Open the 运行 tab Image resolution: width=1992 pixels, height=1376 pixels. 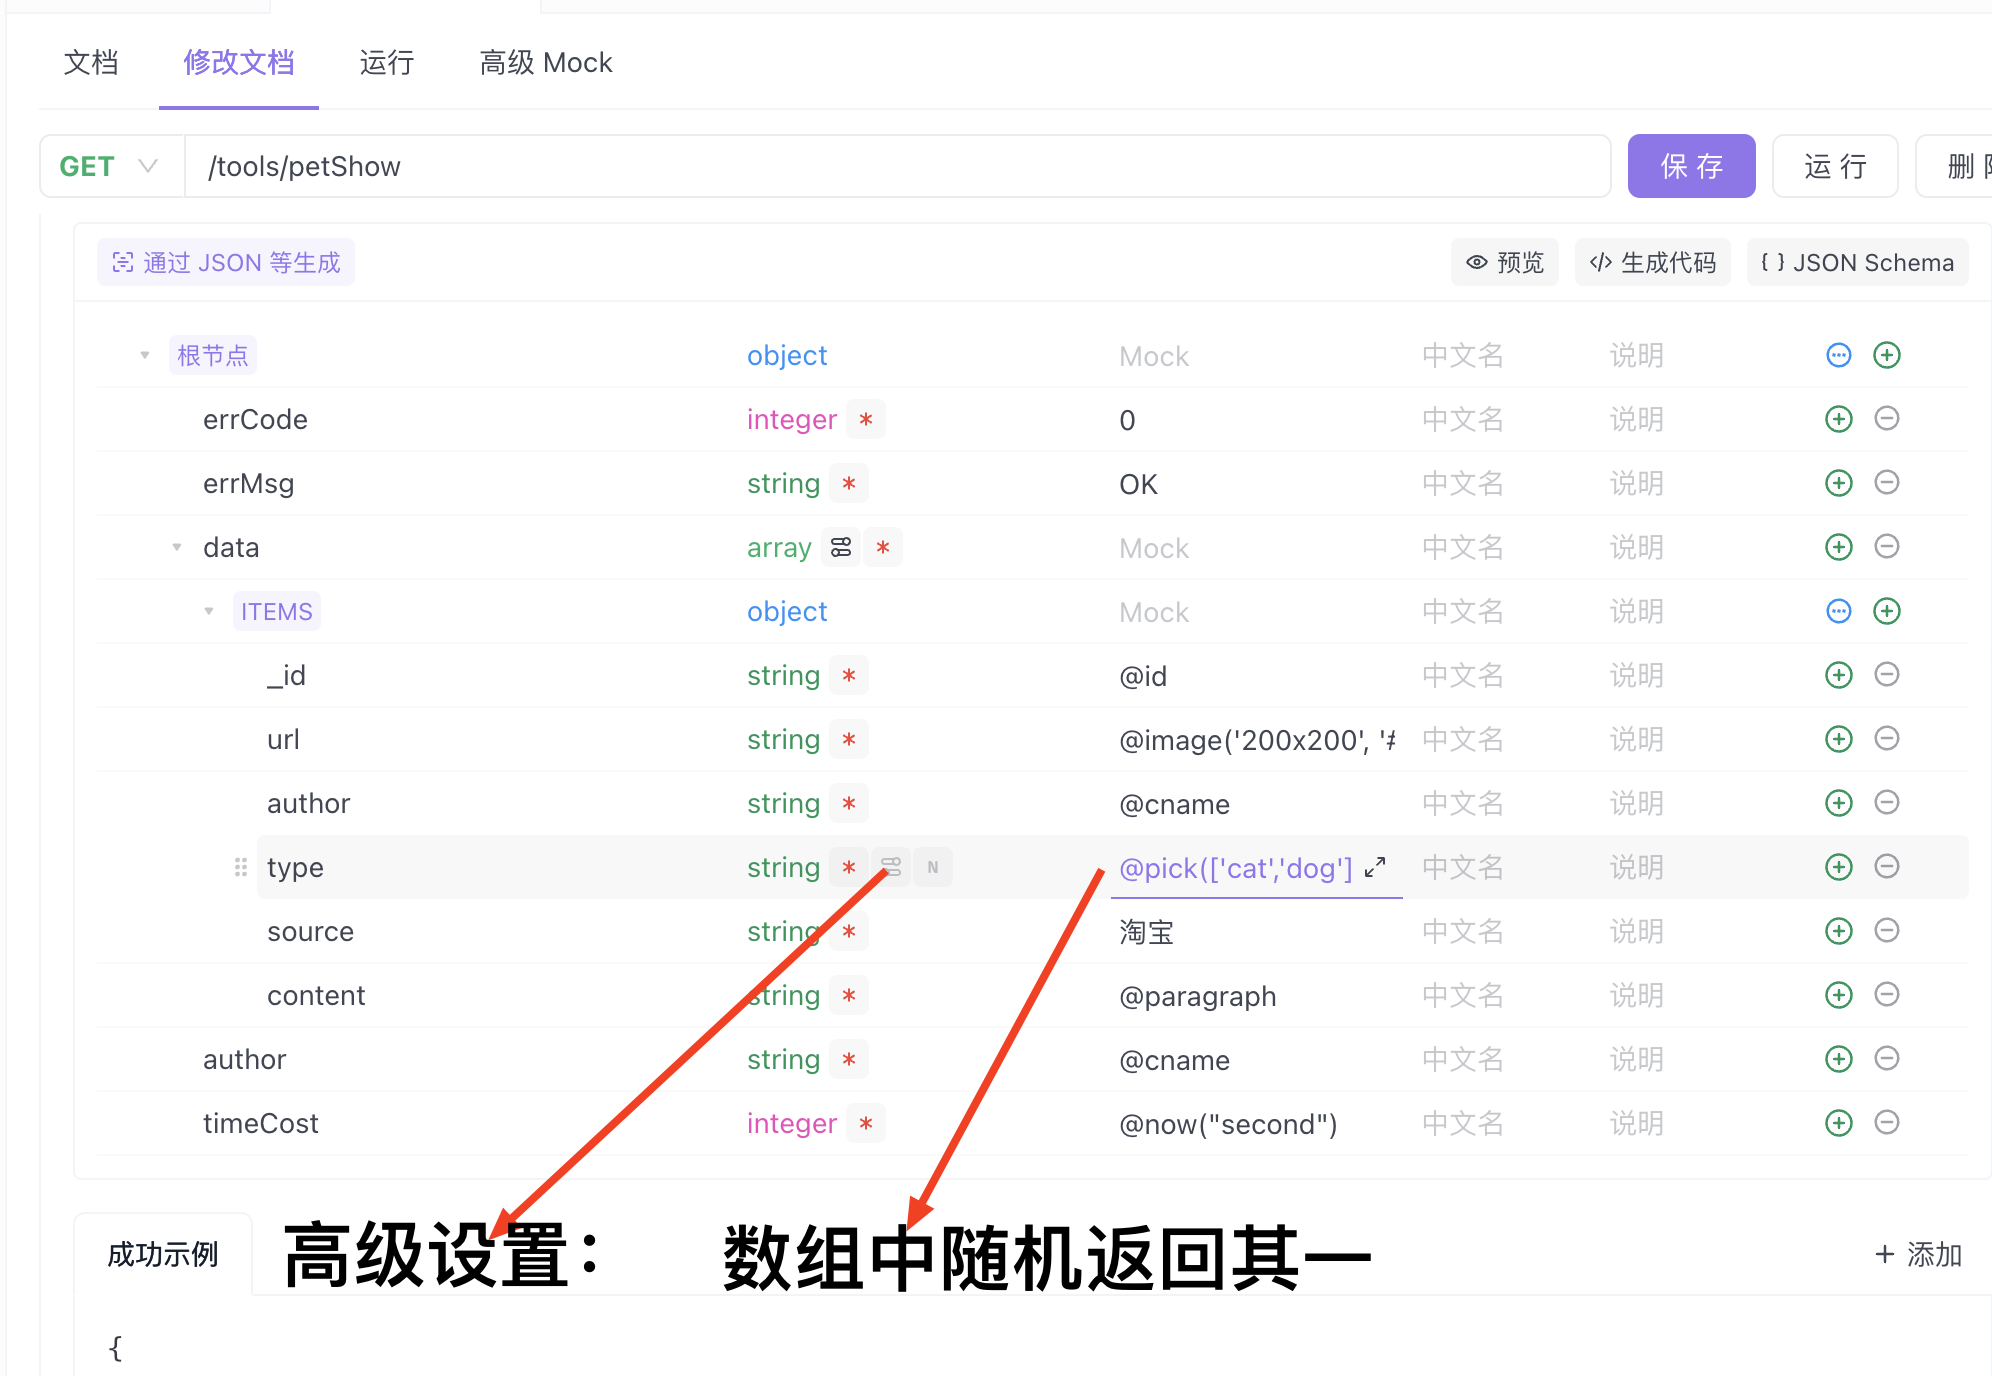coord(387,62)
